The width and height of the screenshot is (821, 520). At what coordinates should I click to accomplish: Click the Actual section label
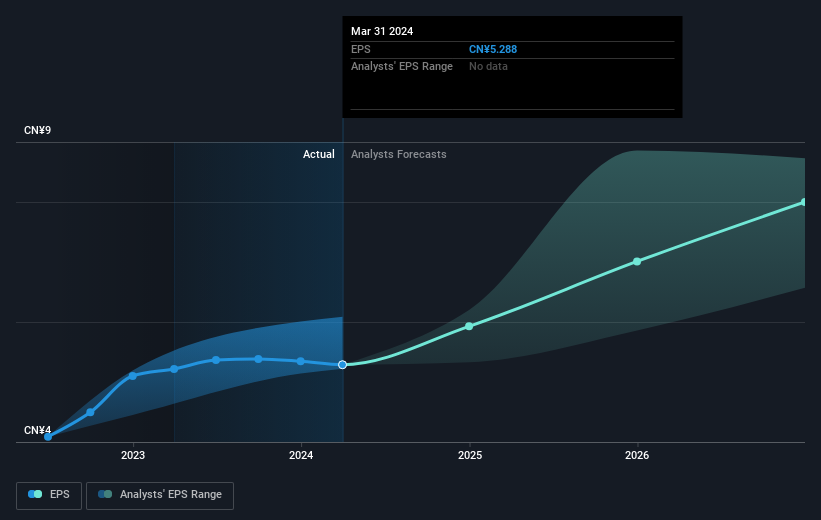[318, 154]
